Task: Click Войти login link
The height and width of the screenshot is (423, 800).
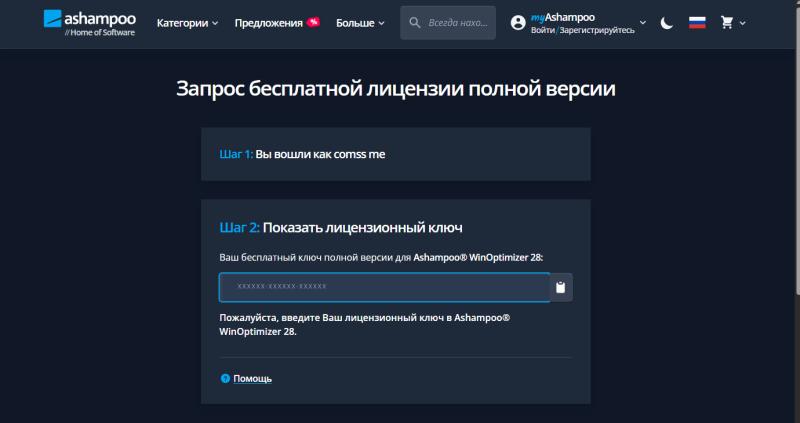Action: tap(543, 30)
